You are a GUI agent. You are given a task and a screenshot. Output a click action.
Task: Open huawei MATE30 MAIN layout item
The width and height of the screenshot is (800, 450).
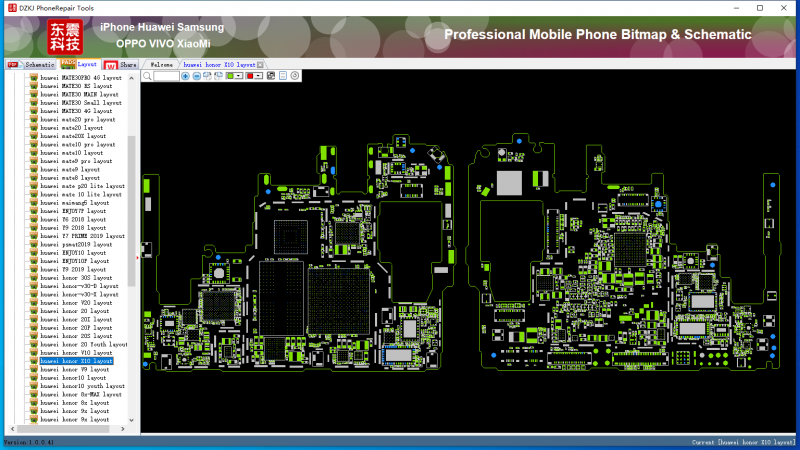pos(79,94)
